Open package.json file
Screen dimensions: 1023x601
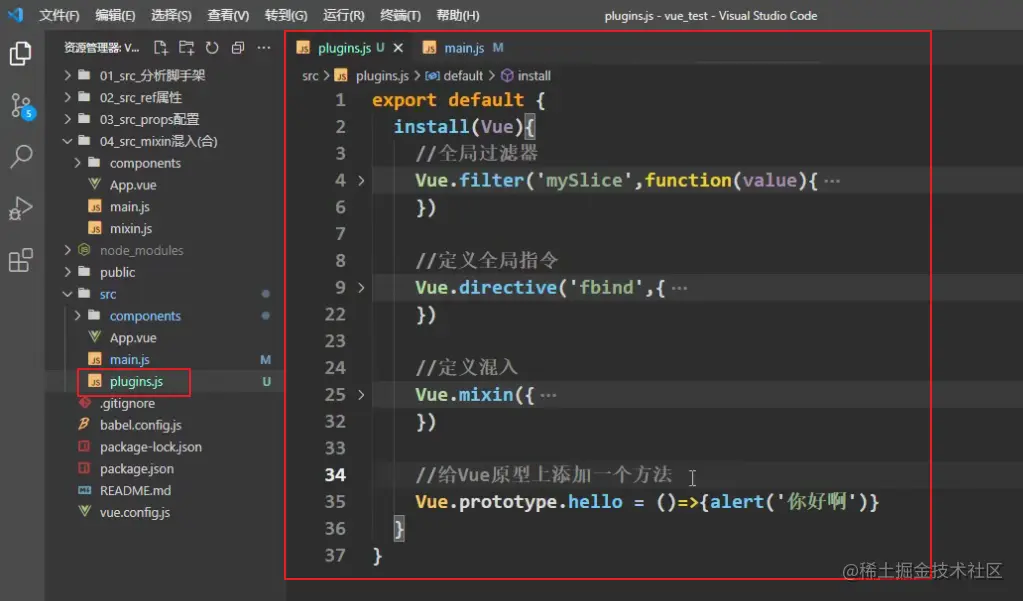click(x=136, y=469)
